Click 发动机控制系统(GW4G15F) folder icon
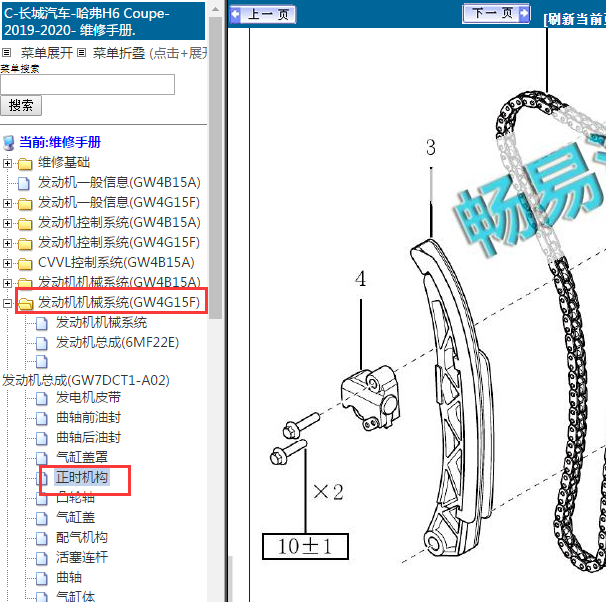 tap(25, 244)
